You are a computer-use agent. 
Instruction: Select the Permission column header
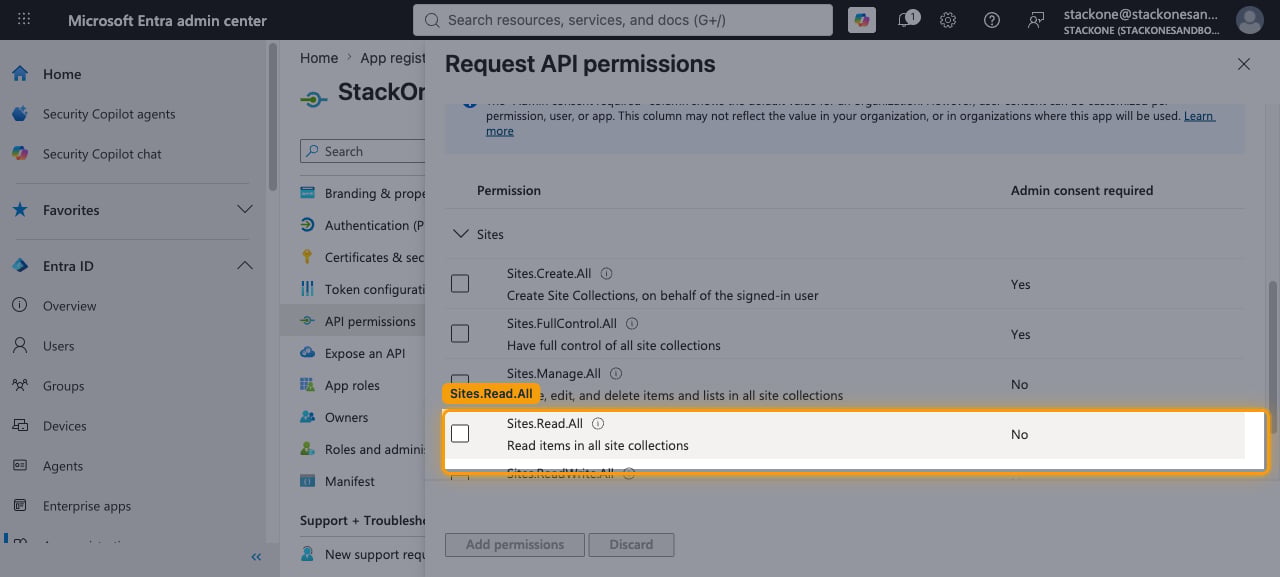click(x=509, y=190)
